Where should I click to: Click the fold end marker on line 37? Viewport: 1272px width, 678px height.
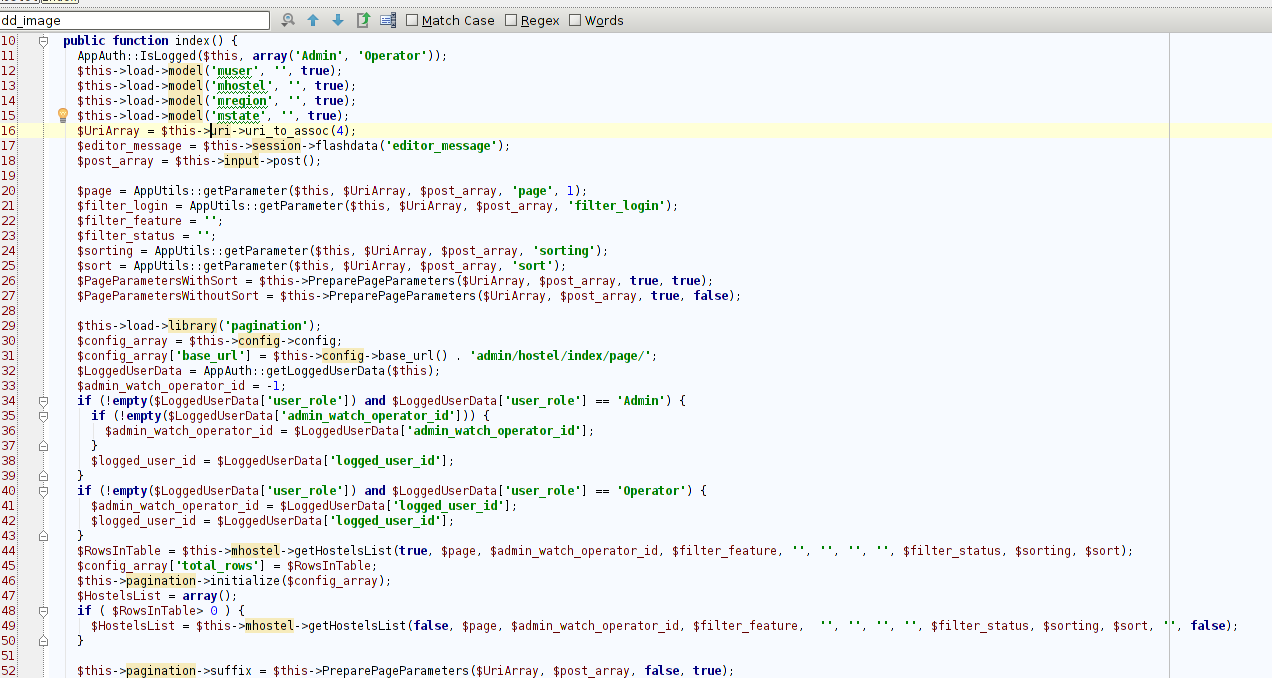43,446
